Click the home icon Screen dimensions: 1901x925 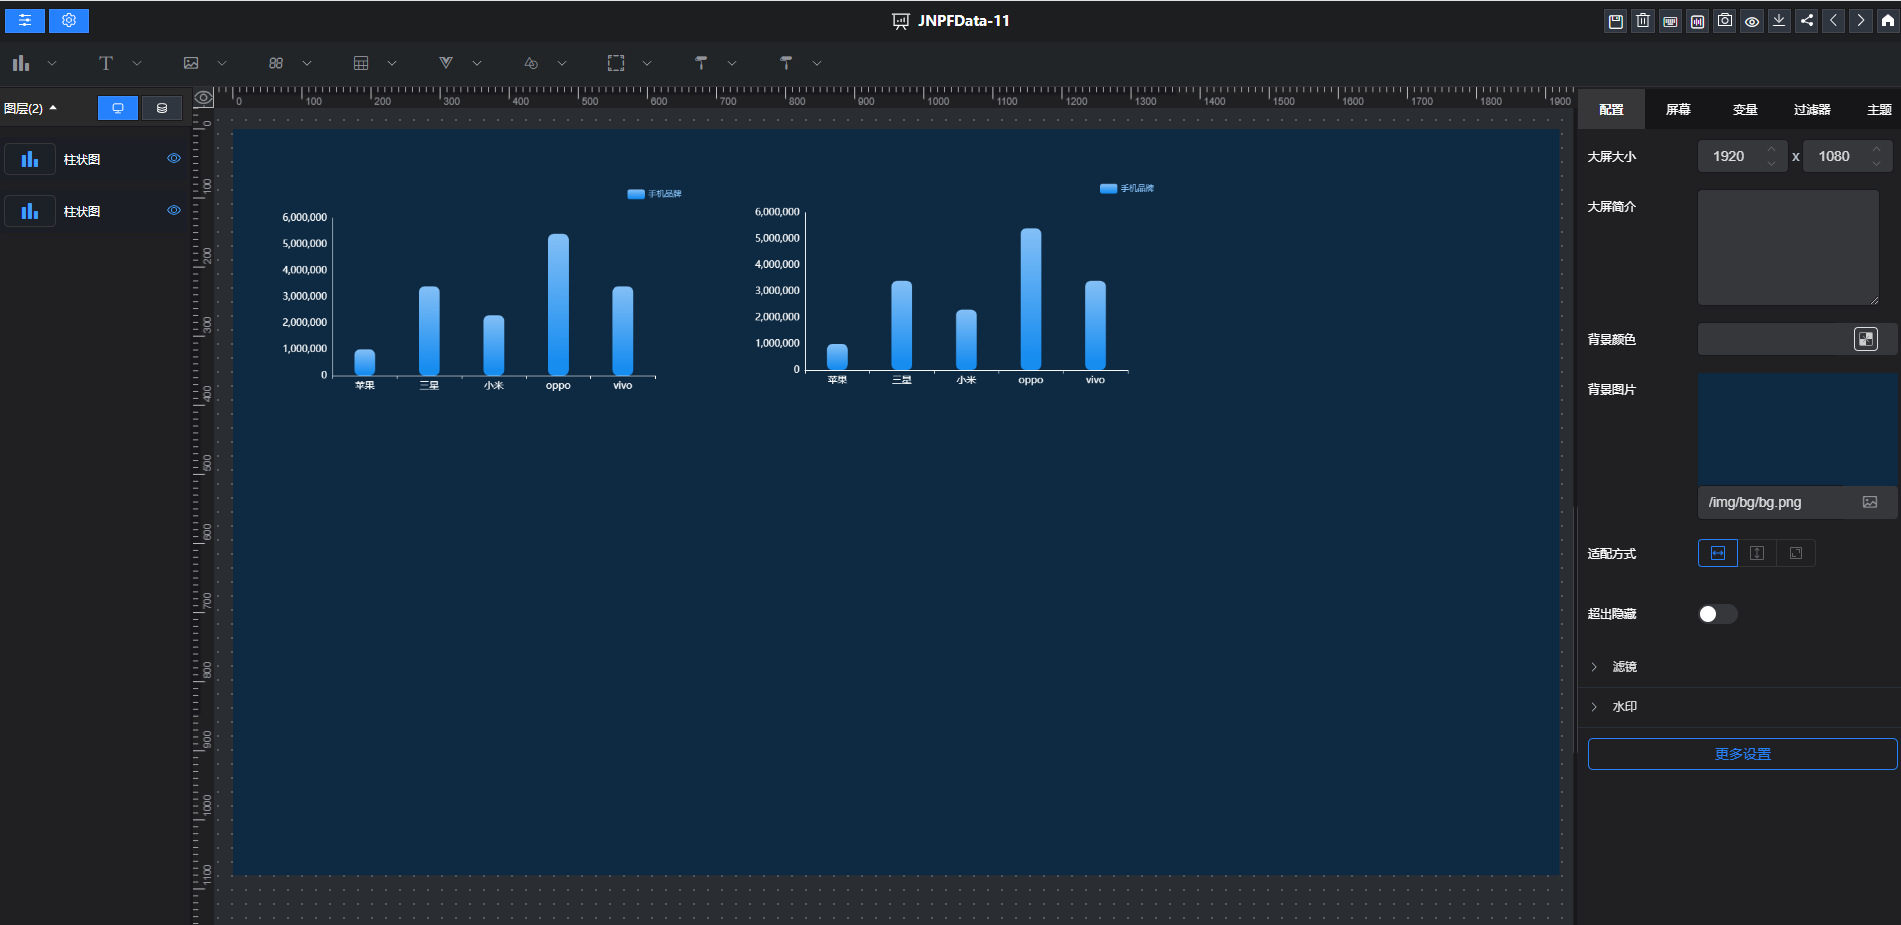point(1887,21)
